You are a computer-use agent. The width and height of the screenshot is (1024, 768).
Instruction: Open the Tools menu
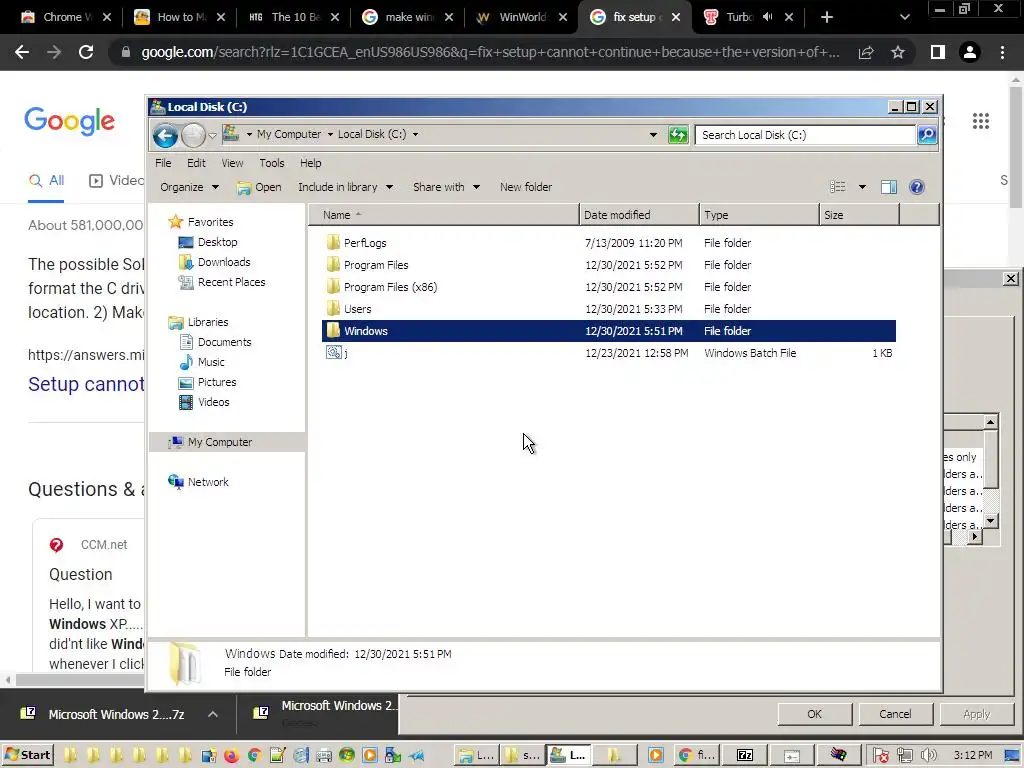click(x=272, y=163)
